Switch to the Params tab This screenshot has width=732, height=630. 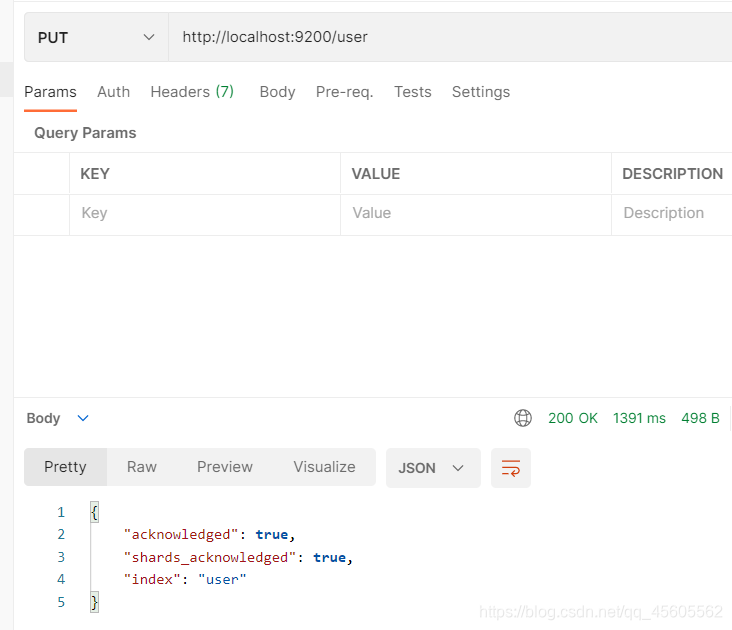click(50, 92)
